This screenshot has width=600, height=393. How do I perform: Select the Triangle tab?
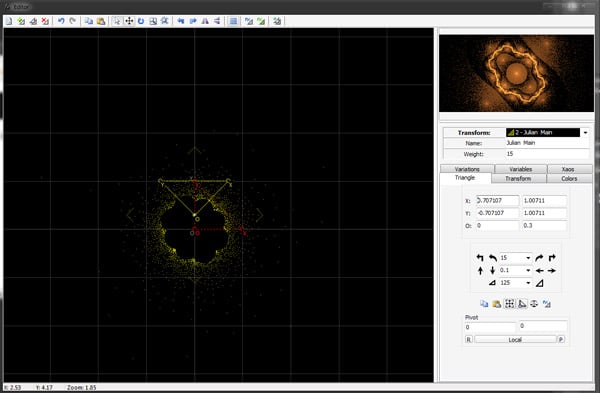[465, 178]
